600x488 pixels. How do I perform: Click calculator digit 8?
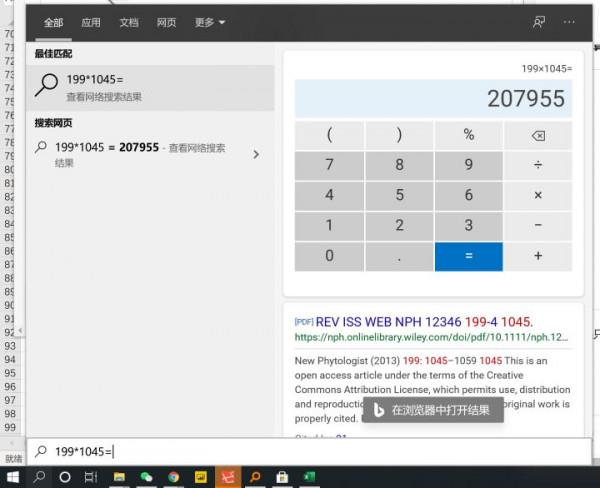click(399, 165)
